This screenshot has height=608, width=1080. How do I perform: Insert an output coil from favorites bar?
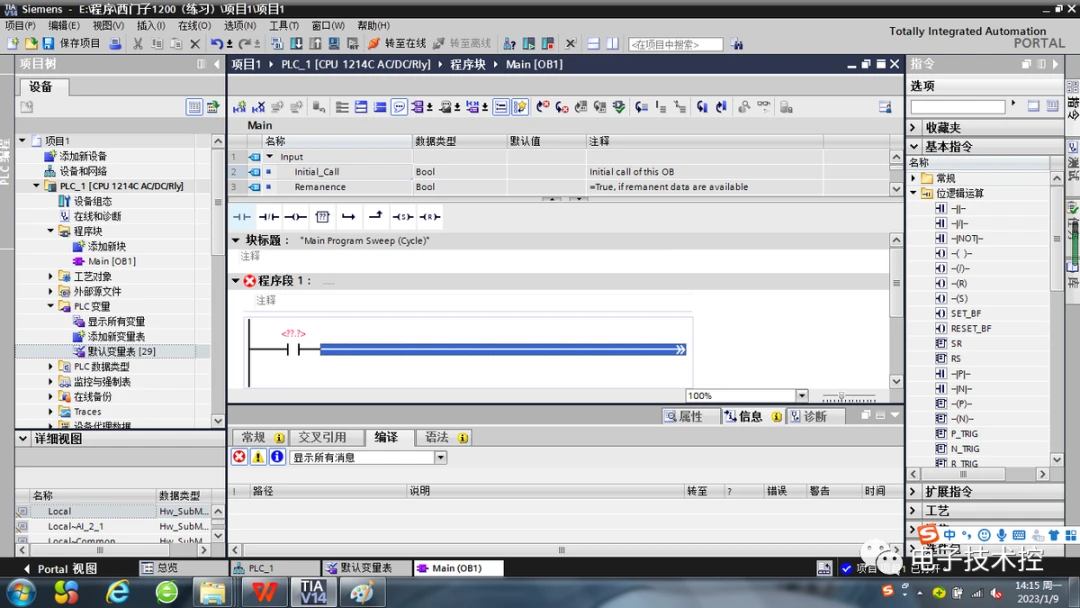pos(295,217)
